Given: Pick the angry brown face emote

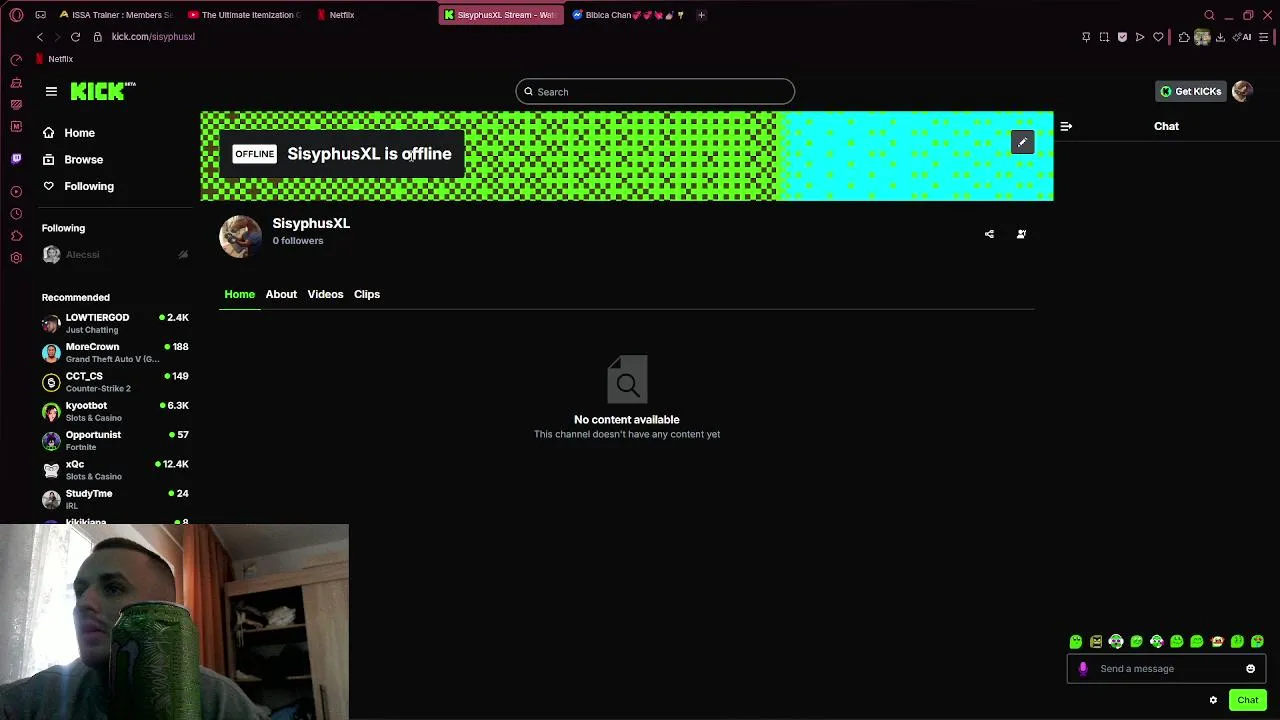Looking at the screenshot, I should pos(1096,642).
